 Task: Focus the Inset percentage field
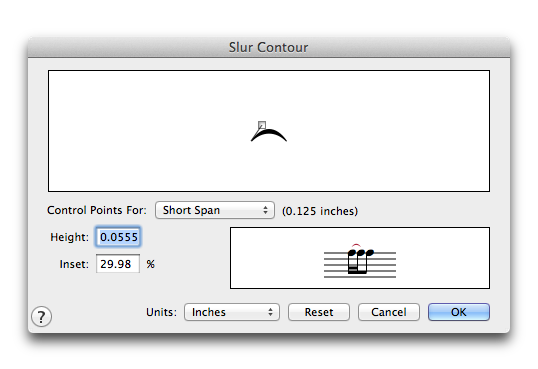(118, 264)
